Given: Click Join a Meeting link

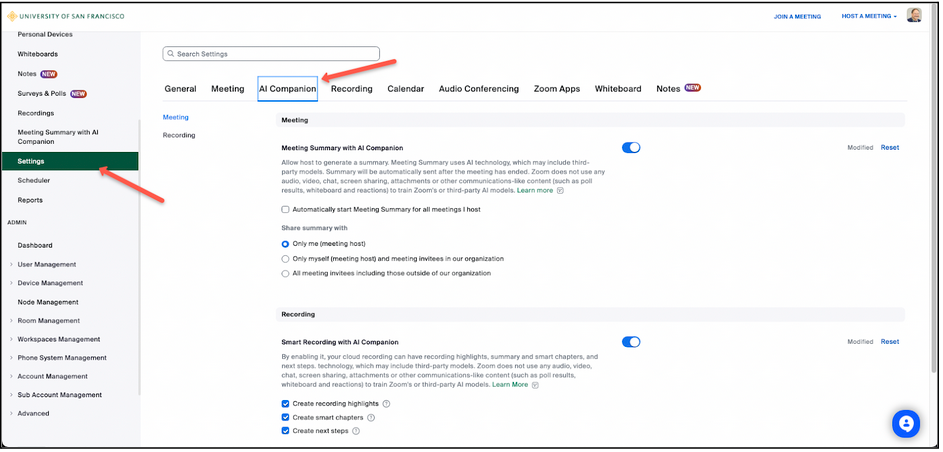Looking at the screenshot, I should pos(797,16).
